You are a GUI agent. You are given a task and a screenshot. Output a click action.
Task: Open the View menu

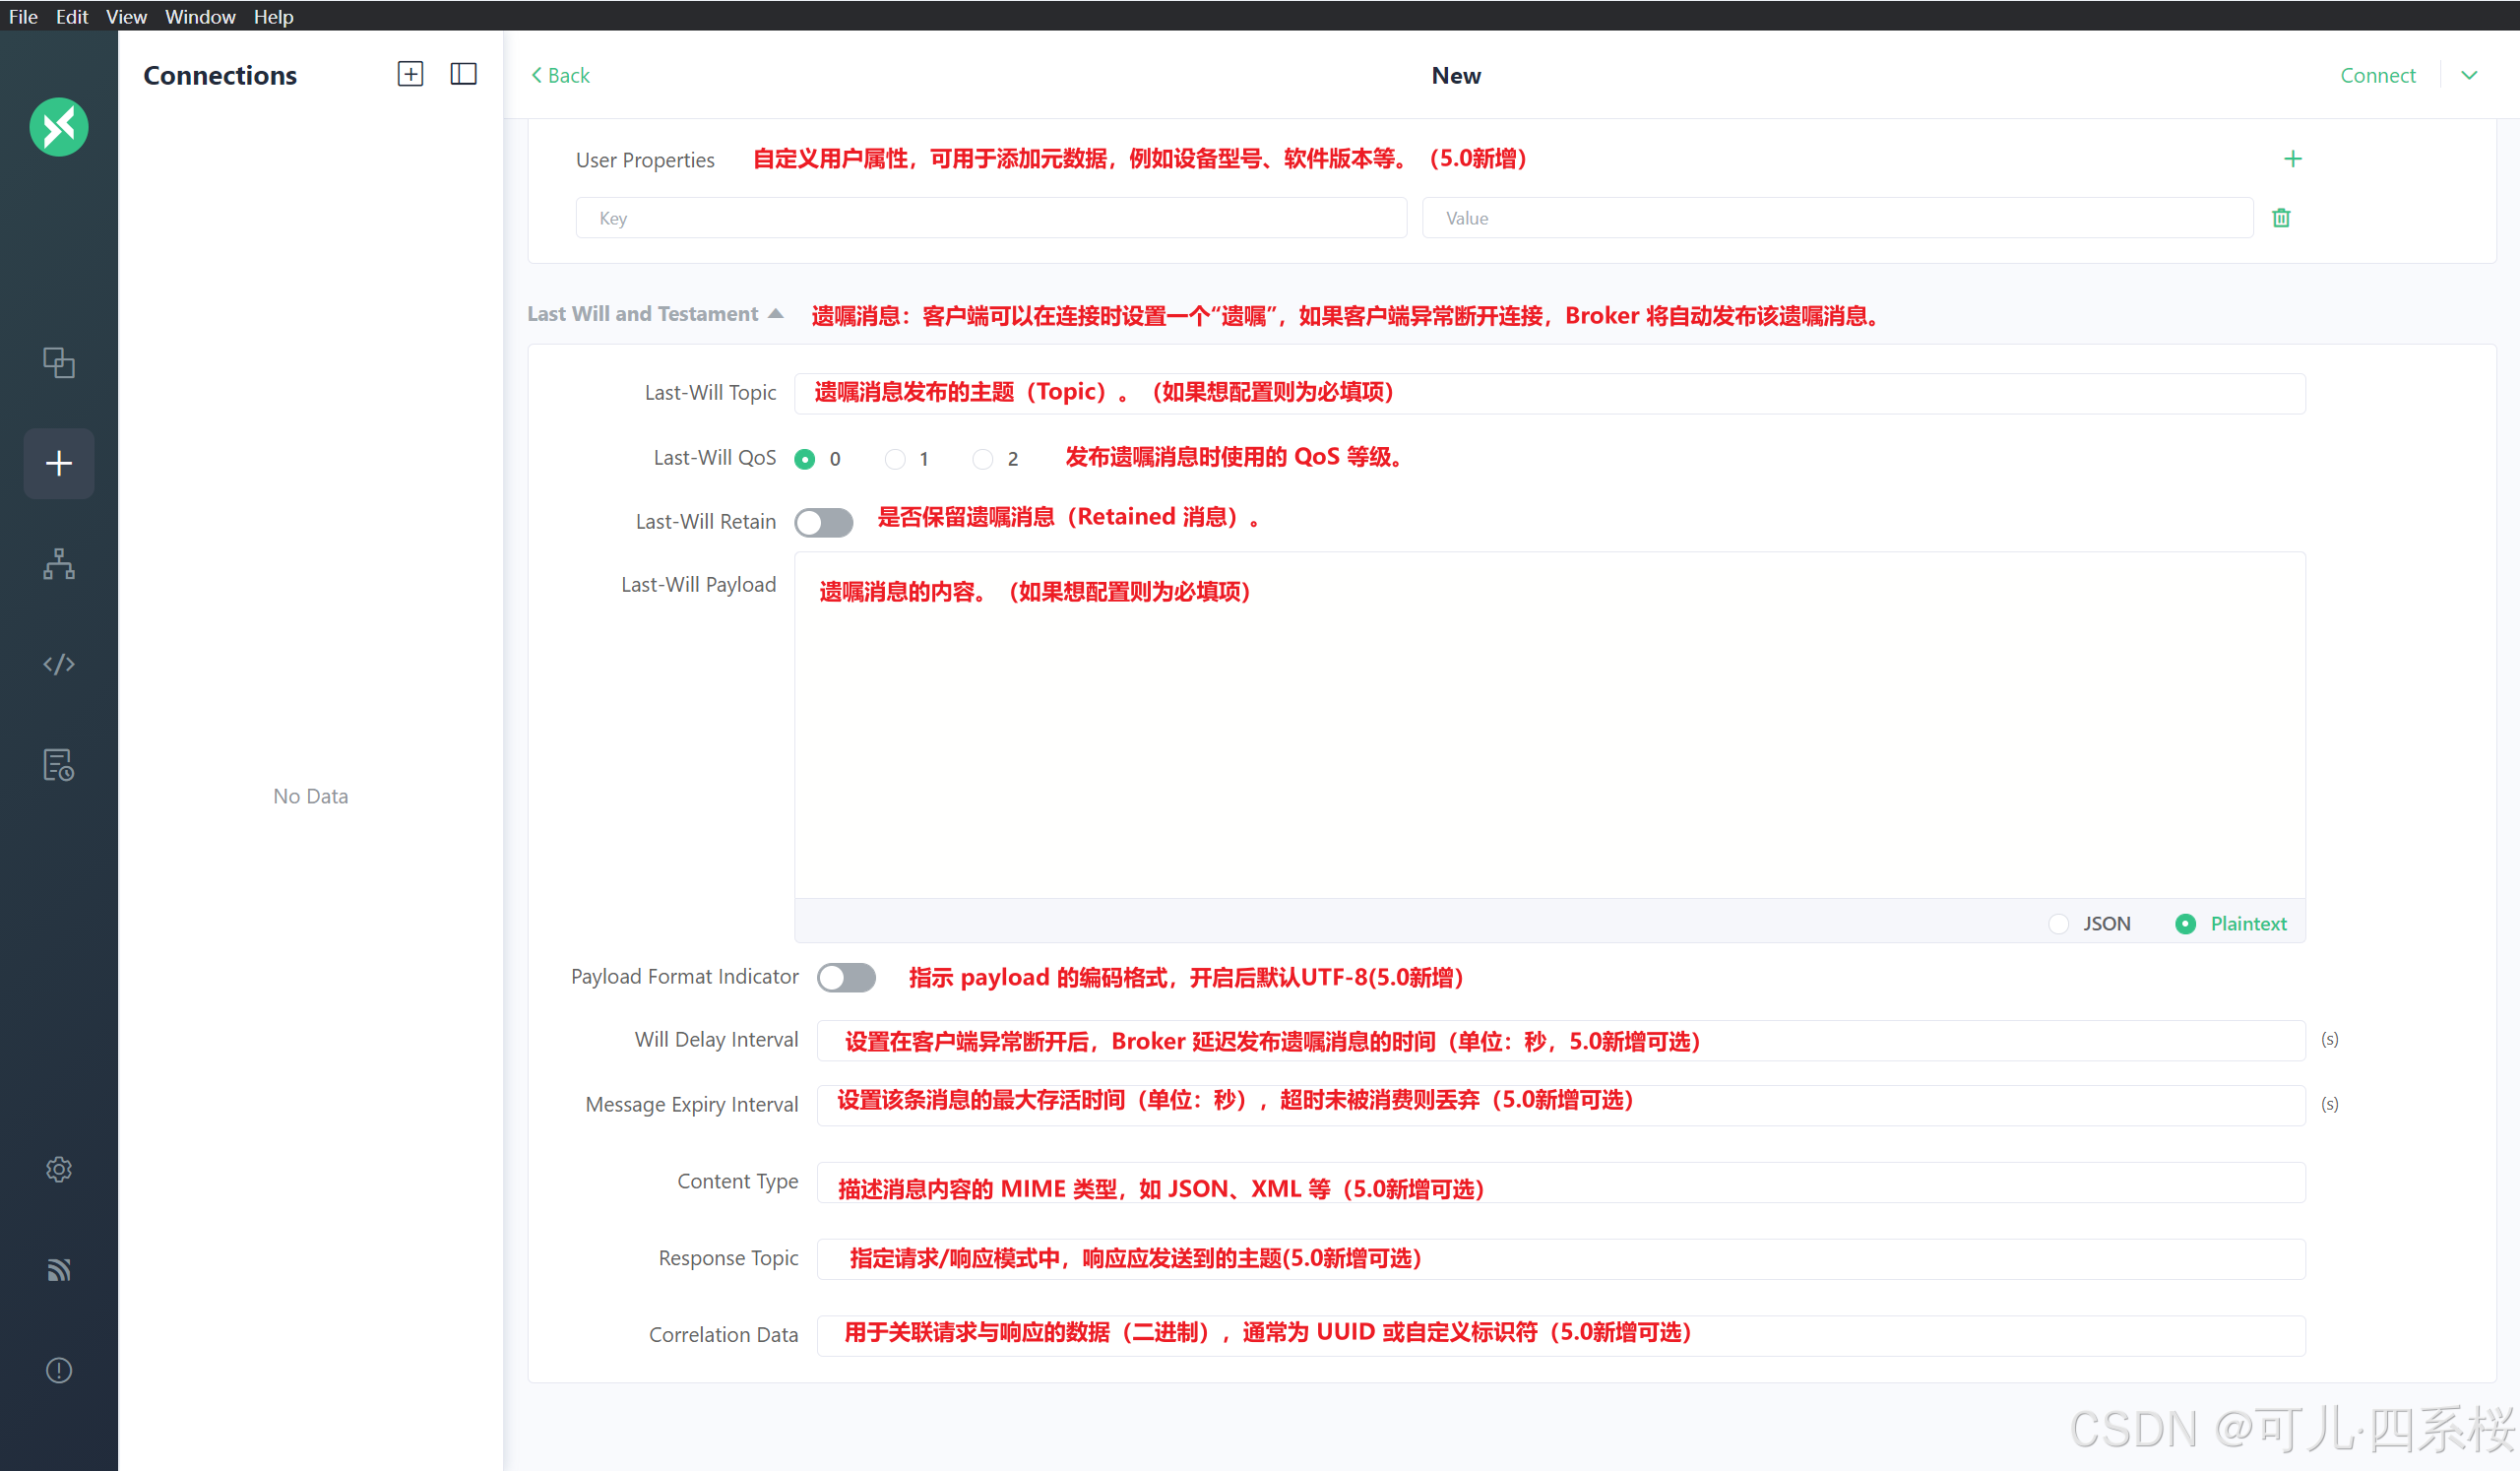pos(126,16)
